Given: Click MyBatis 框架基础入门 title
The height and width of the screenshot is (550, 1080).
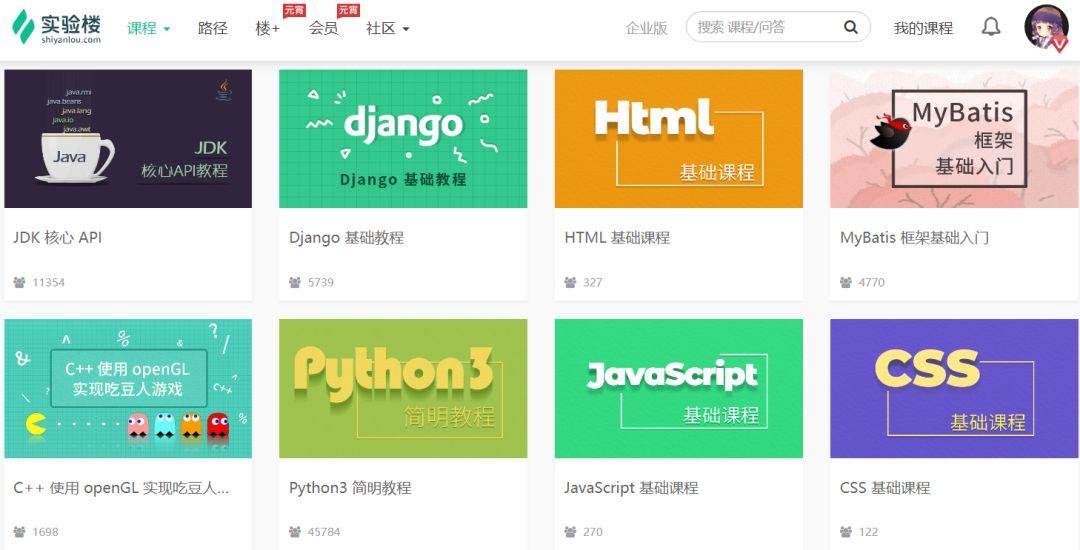Looking at the screenshot, I should (x=914, y=237).
